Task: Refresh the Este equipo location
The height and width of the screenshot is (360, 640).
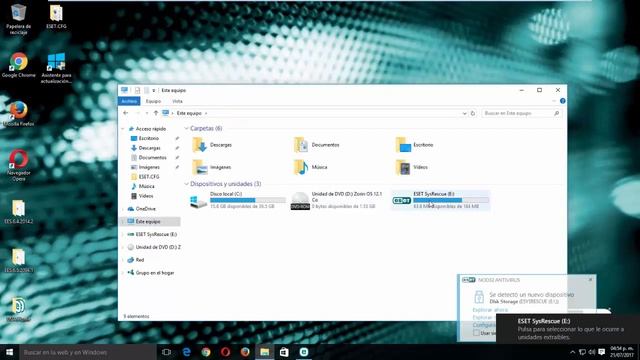Action: (x=473, y=113)
